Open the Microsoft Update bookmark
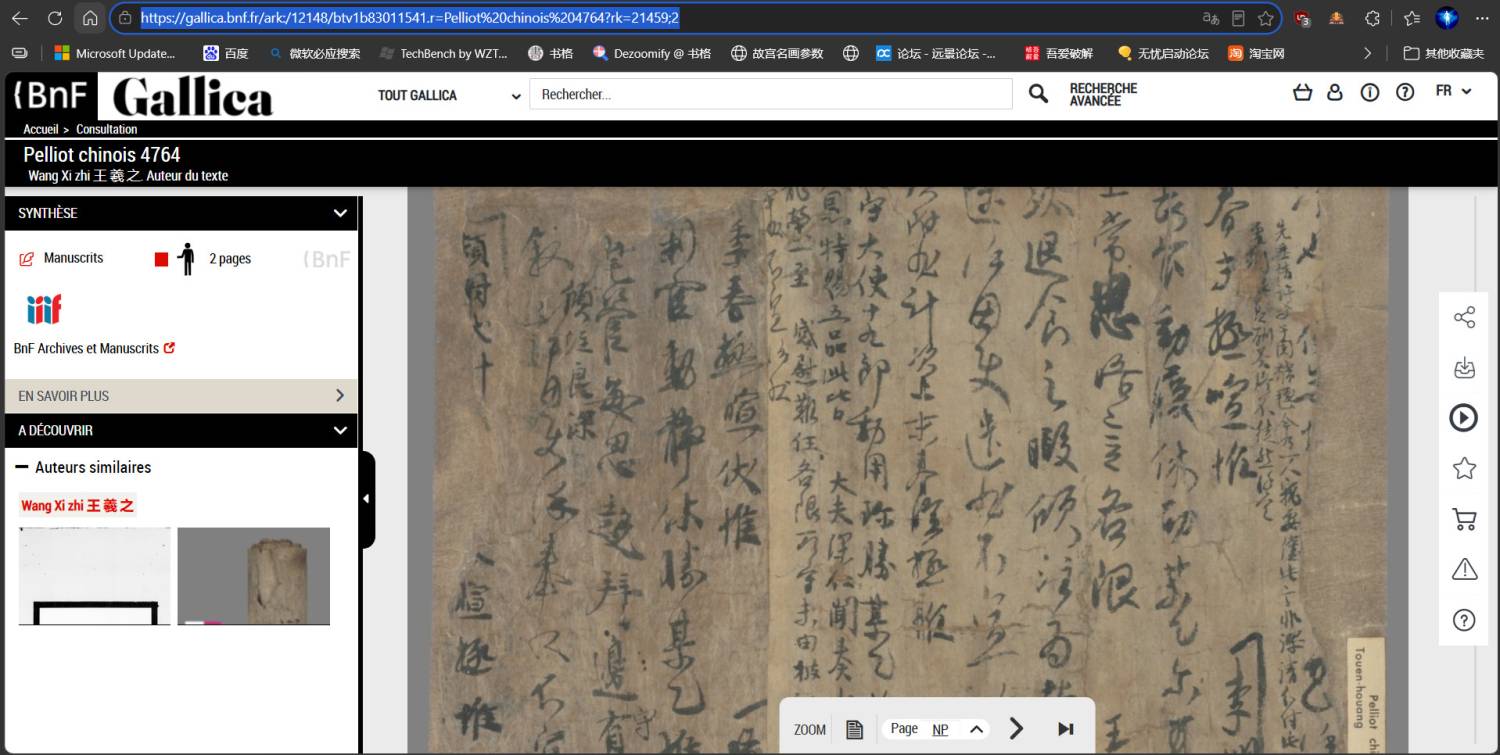The height and width of the screenshot is (755, 1500). click(114, 53)
